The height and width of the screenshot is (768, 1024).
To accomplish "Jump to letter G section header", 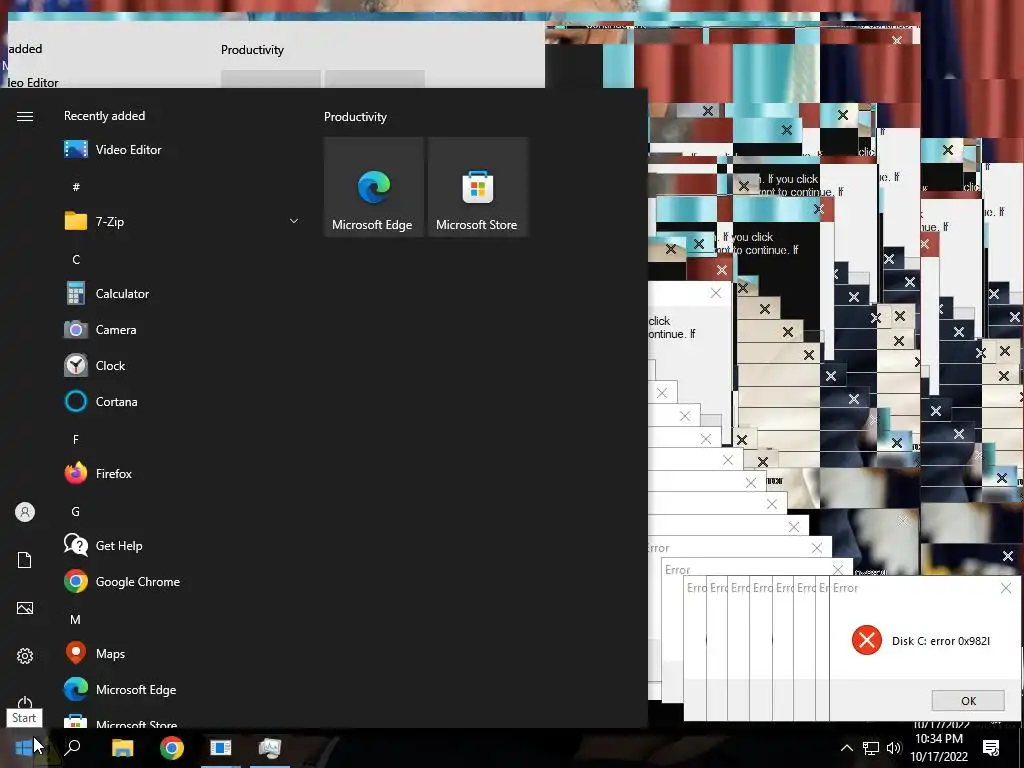I will [76, 511].
